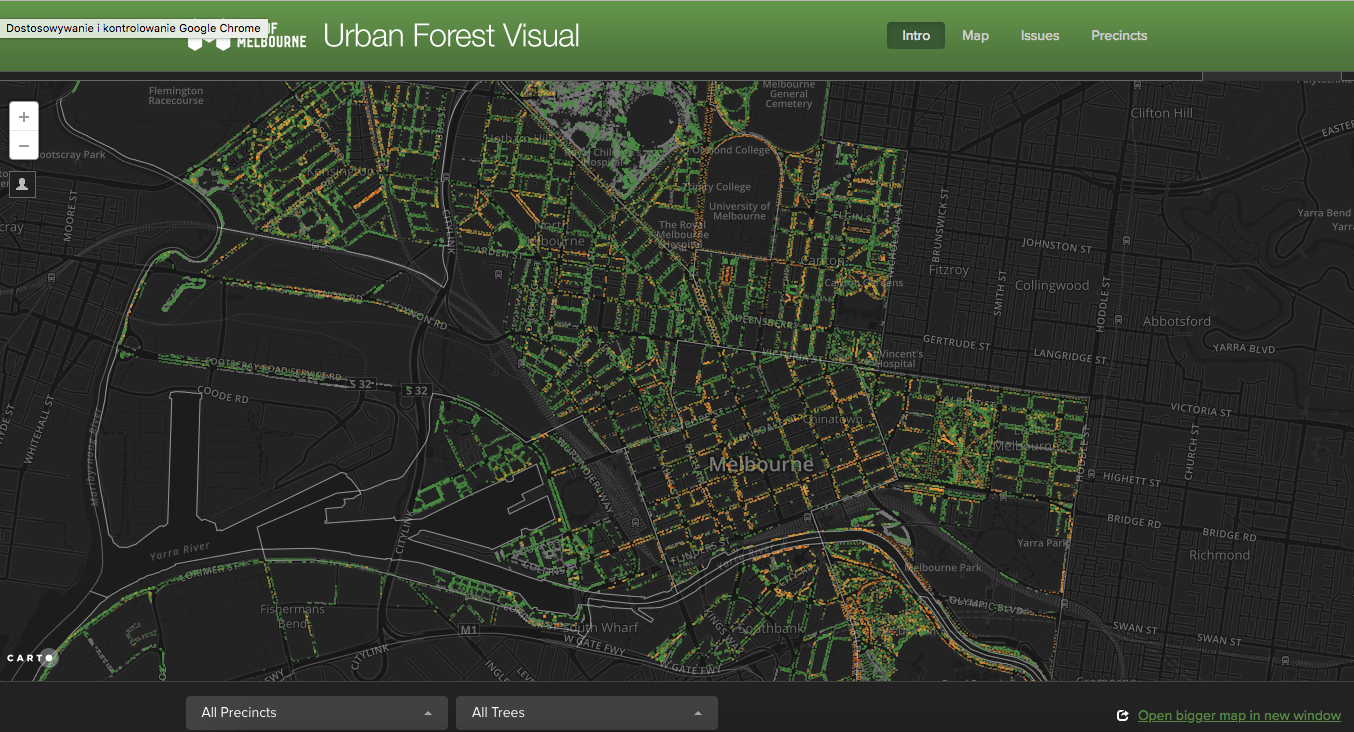Viewport: 1354px width, 732px height.
Task: Go to the Issues tab
Action: click(1040, 35)
